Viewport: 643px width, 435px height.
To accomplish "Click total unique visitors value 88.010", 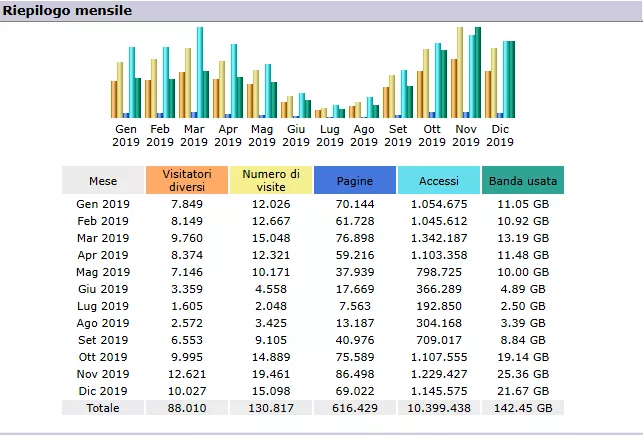I will 187,408.
